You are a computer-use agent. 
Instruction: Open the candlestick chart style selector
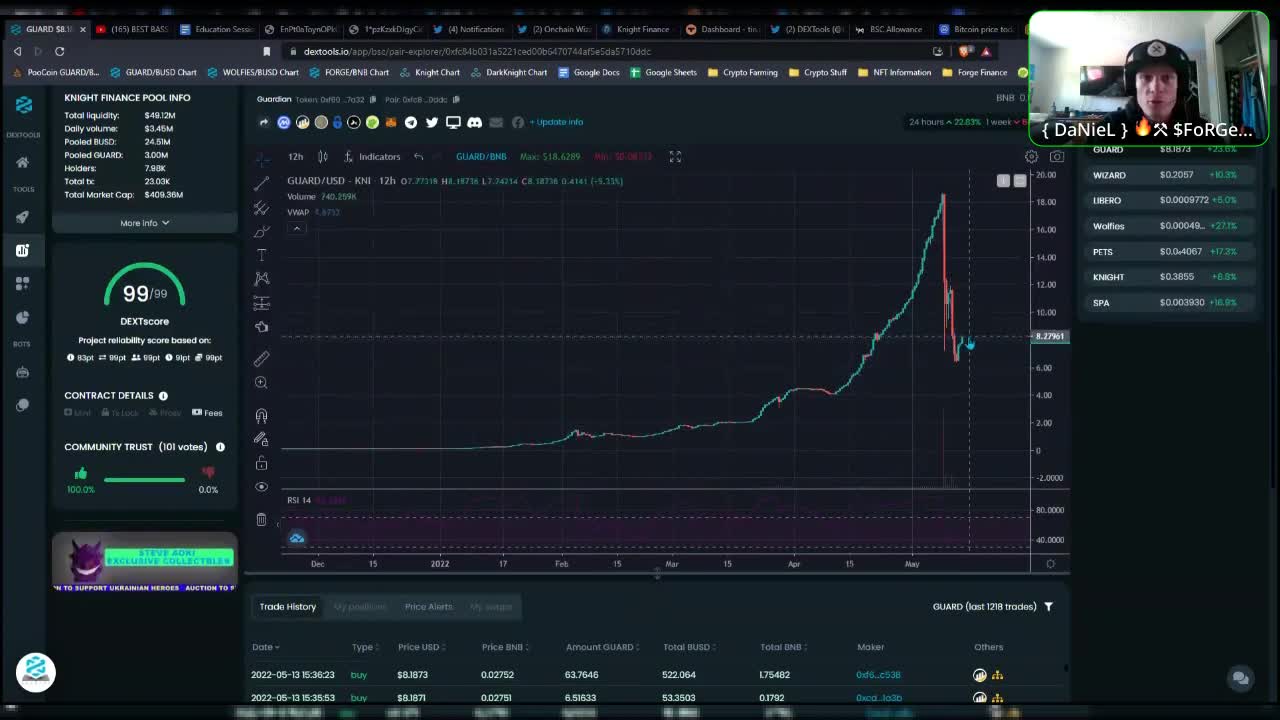(x=322, y=156)
